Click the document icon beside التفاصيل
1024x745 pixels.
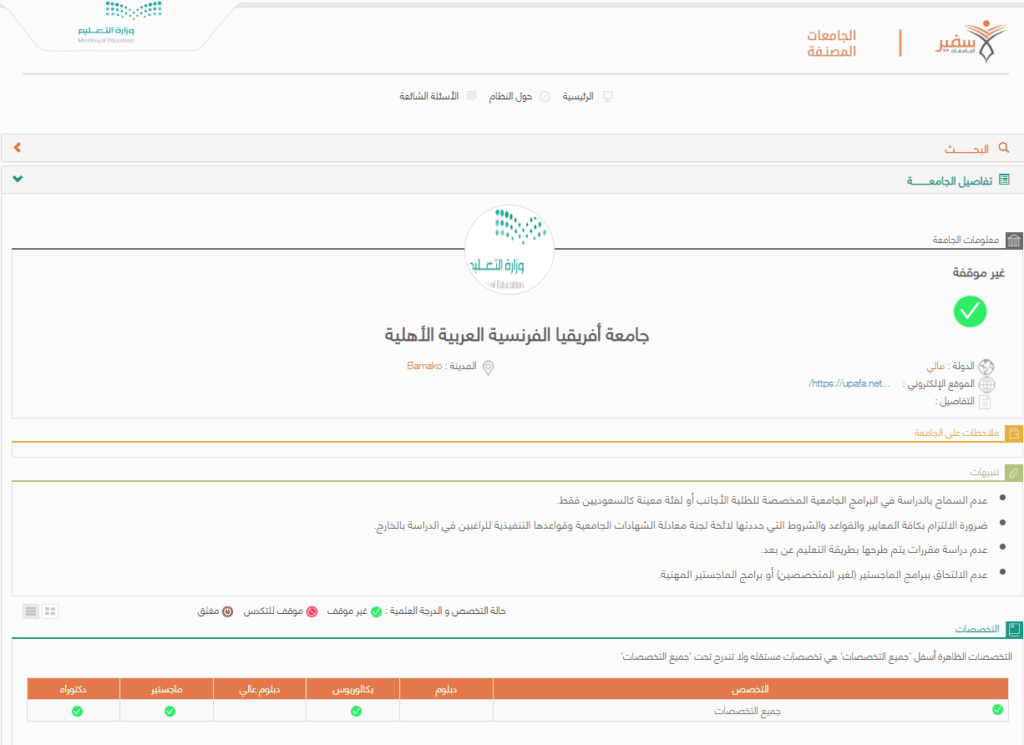(x=986, y=401)
